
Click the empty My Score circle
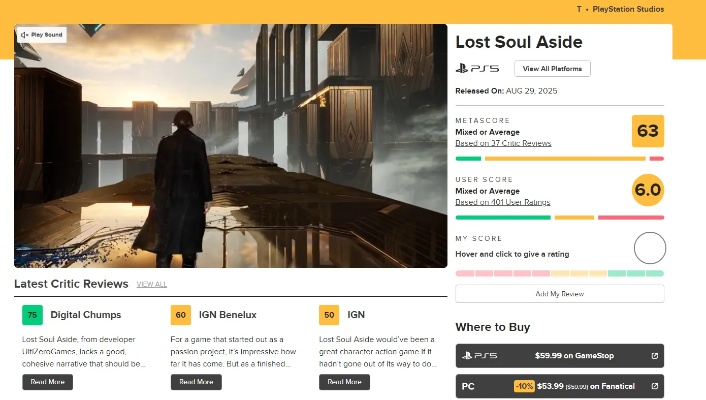click(x=649, y=247)
